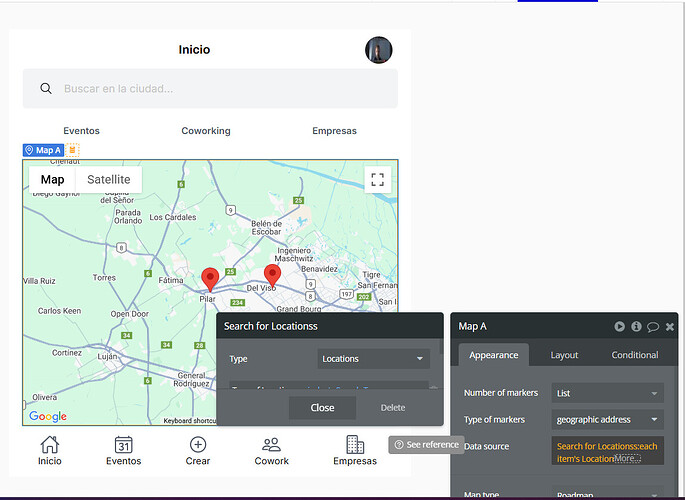Click the Type label in search dialog
The width and height of the screenshot is (685, 500).
point(239,359)
